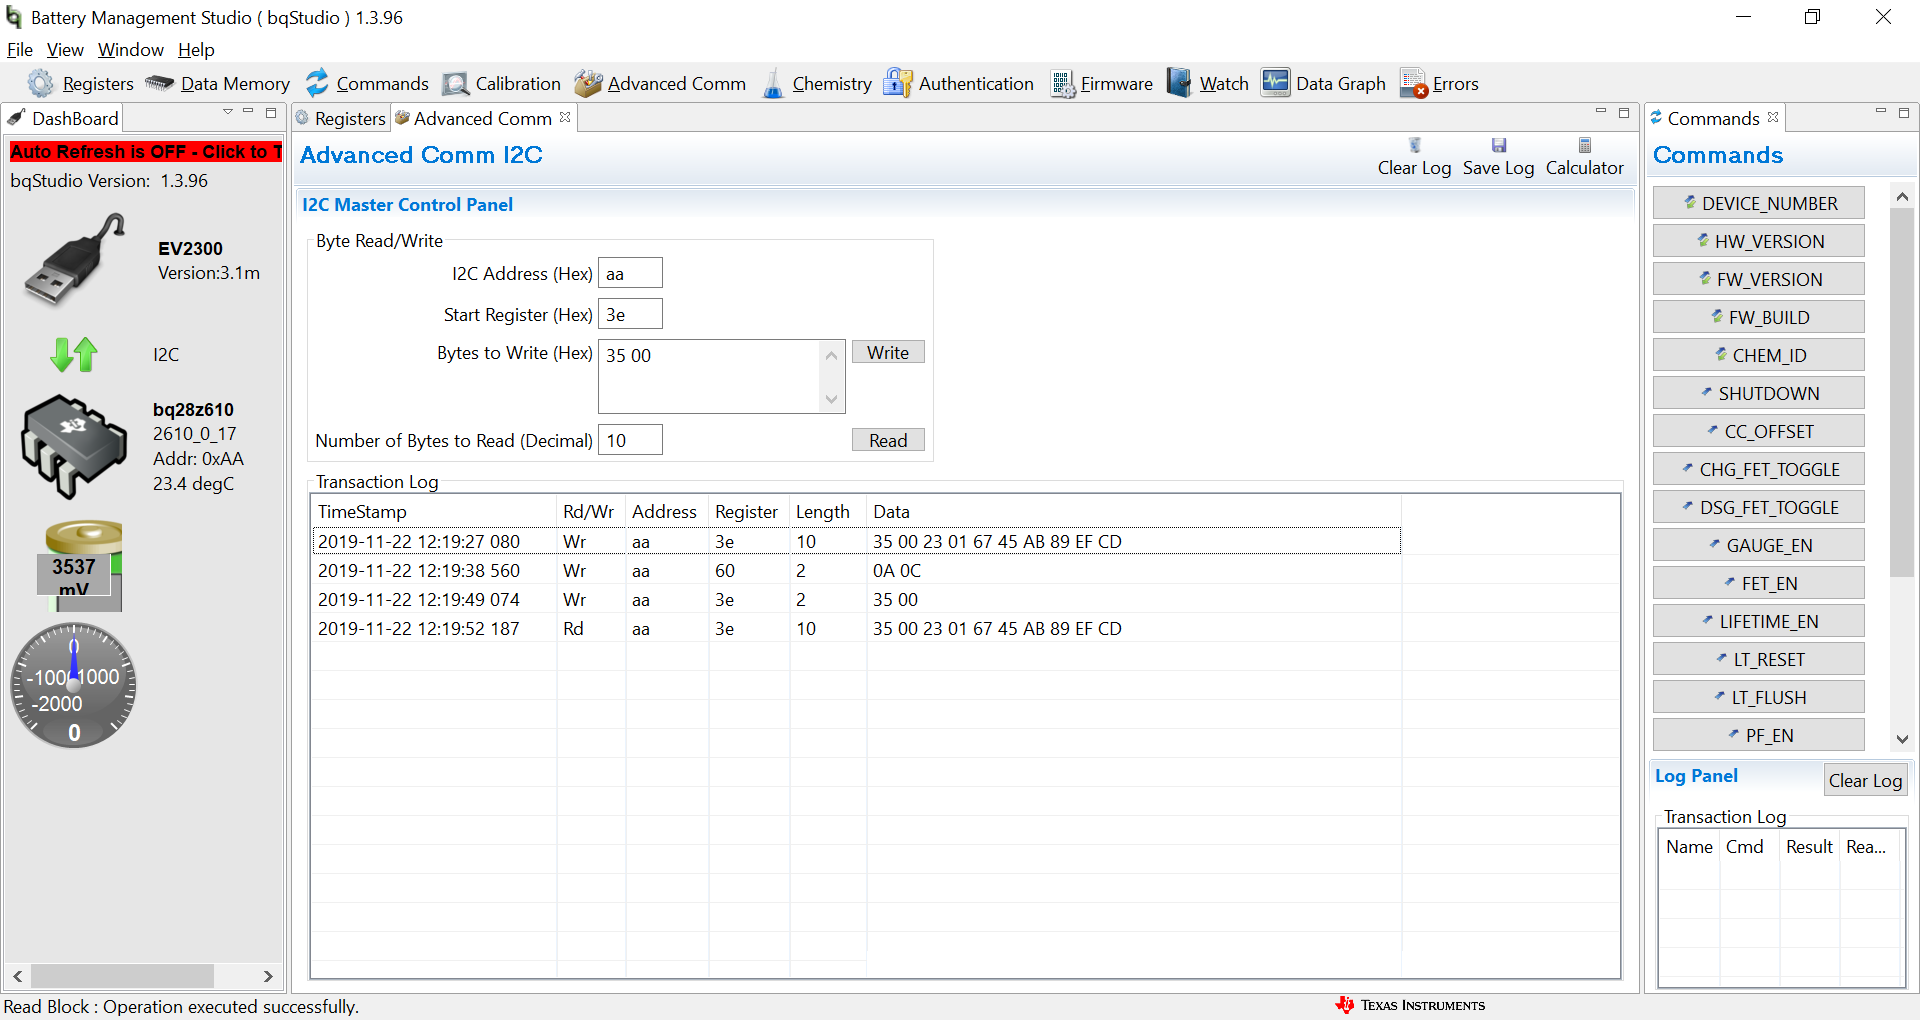Open the Commands toolbar icon
This screenshot has width=1920, height=1020.
(x=317, y=83)
